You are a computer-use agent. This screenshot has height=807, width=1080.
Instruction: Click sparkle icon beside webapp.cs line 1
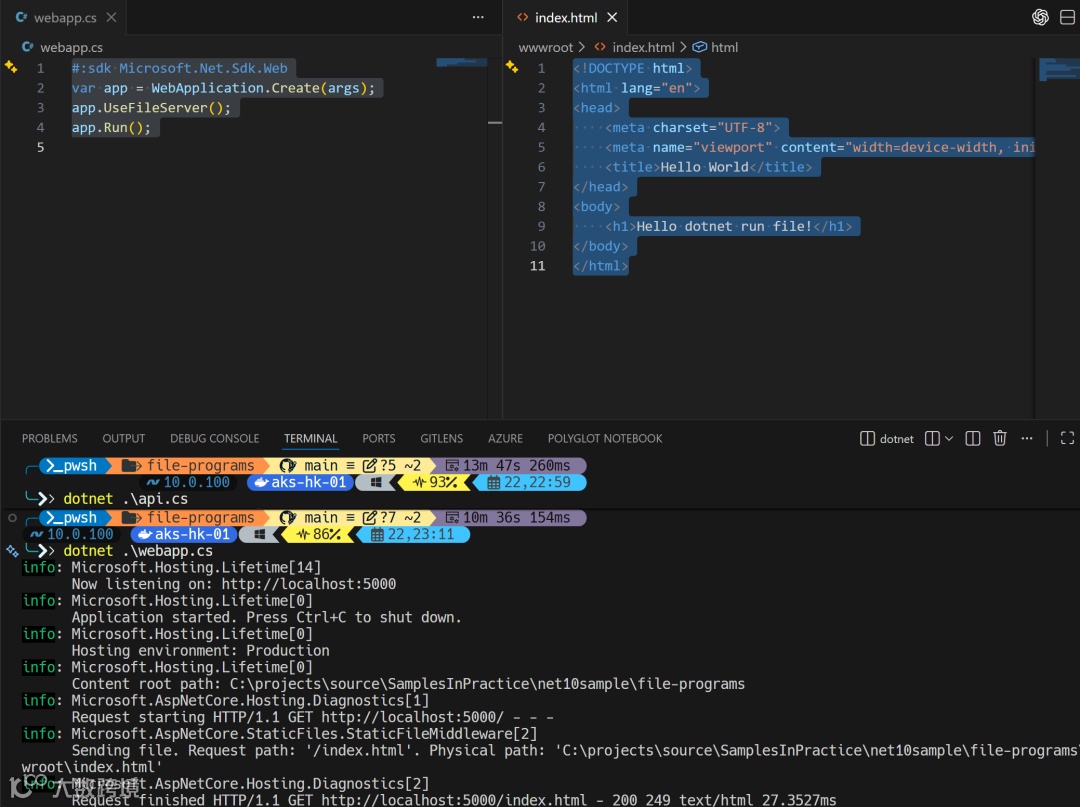click(x=11, y=67)
